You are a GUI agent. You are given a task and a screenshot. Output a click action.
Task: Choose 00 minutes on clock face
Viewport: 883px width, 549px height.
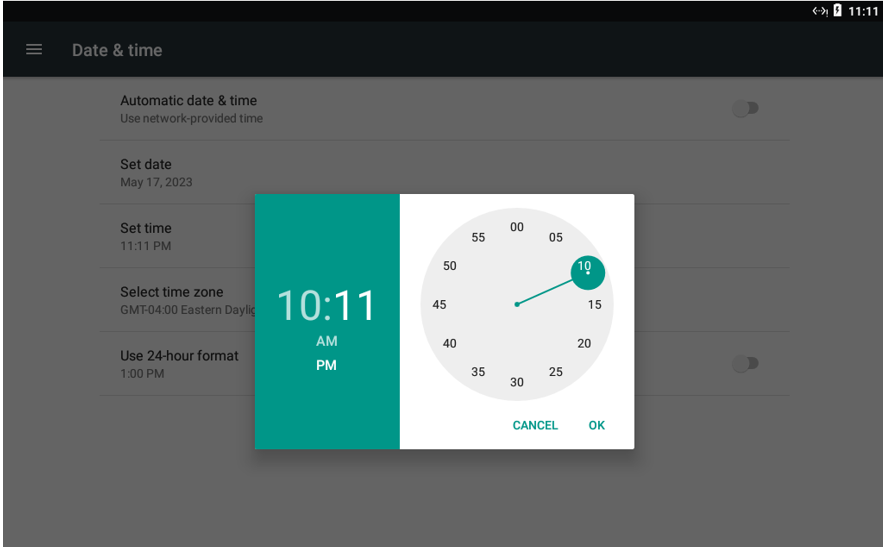[517, 227]
